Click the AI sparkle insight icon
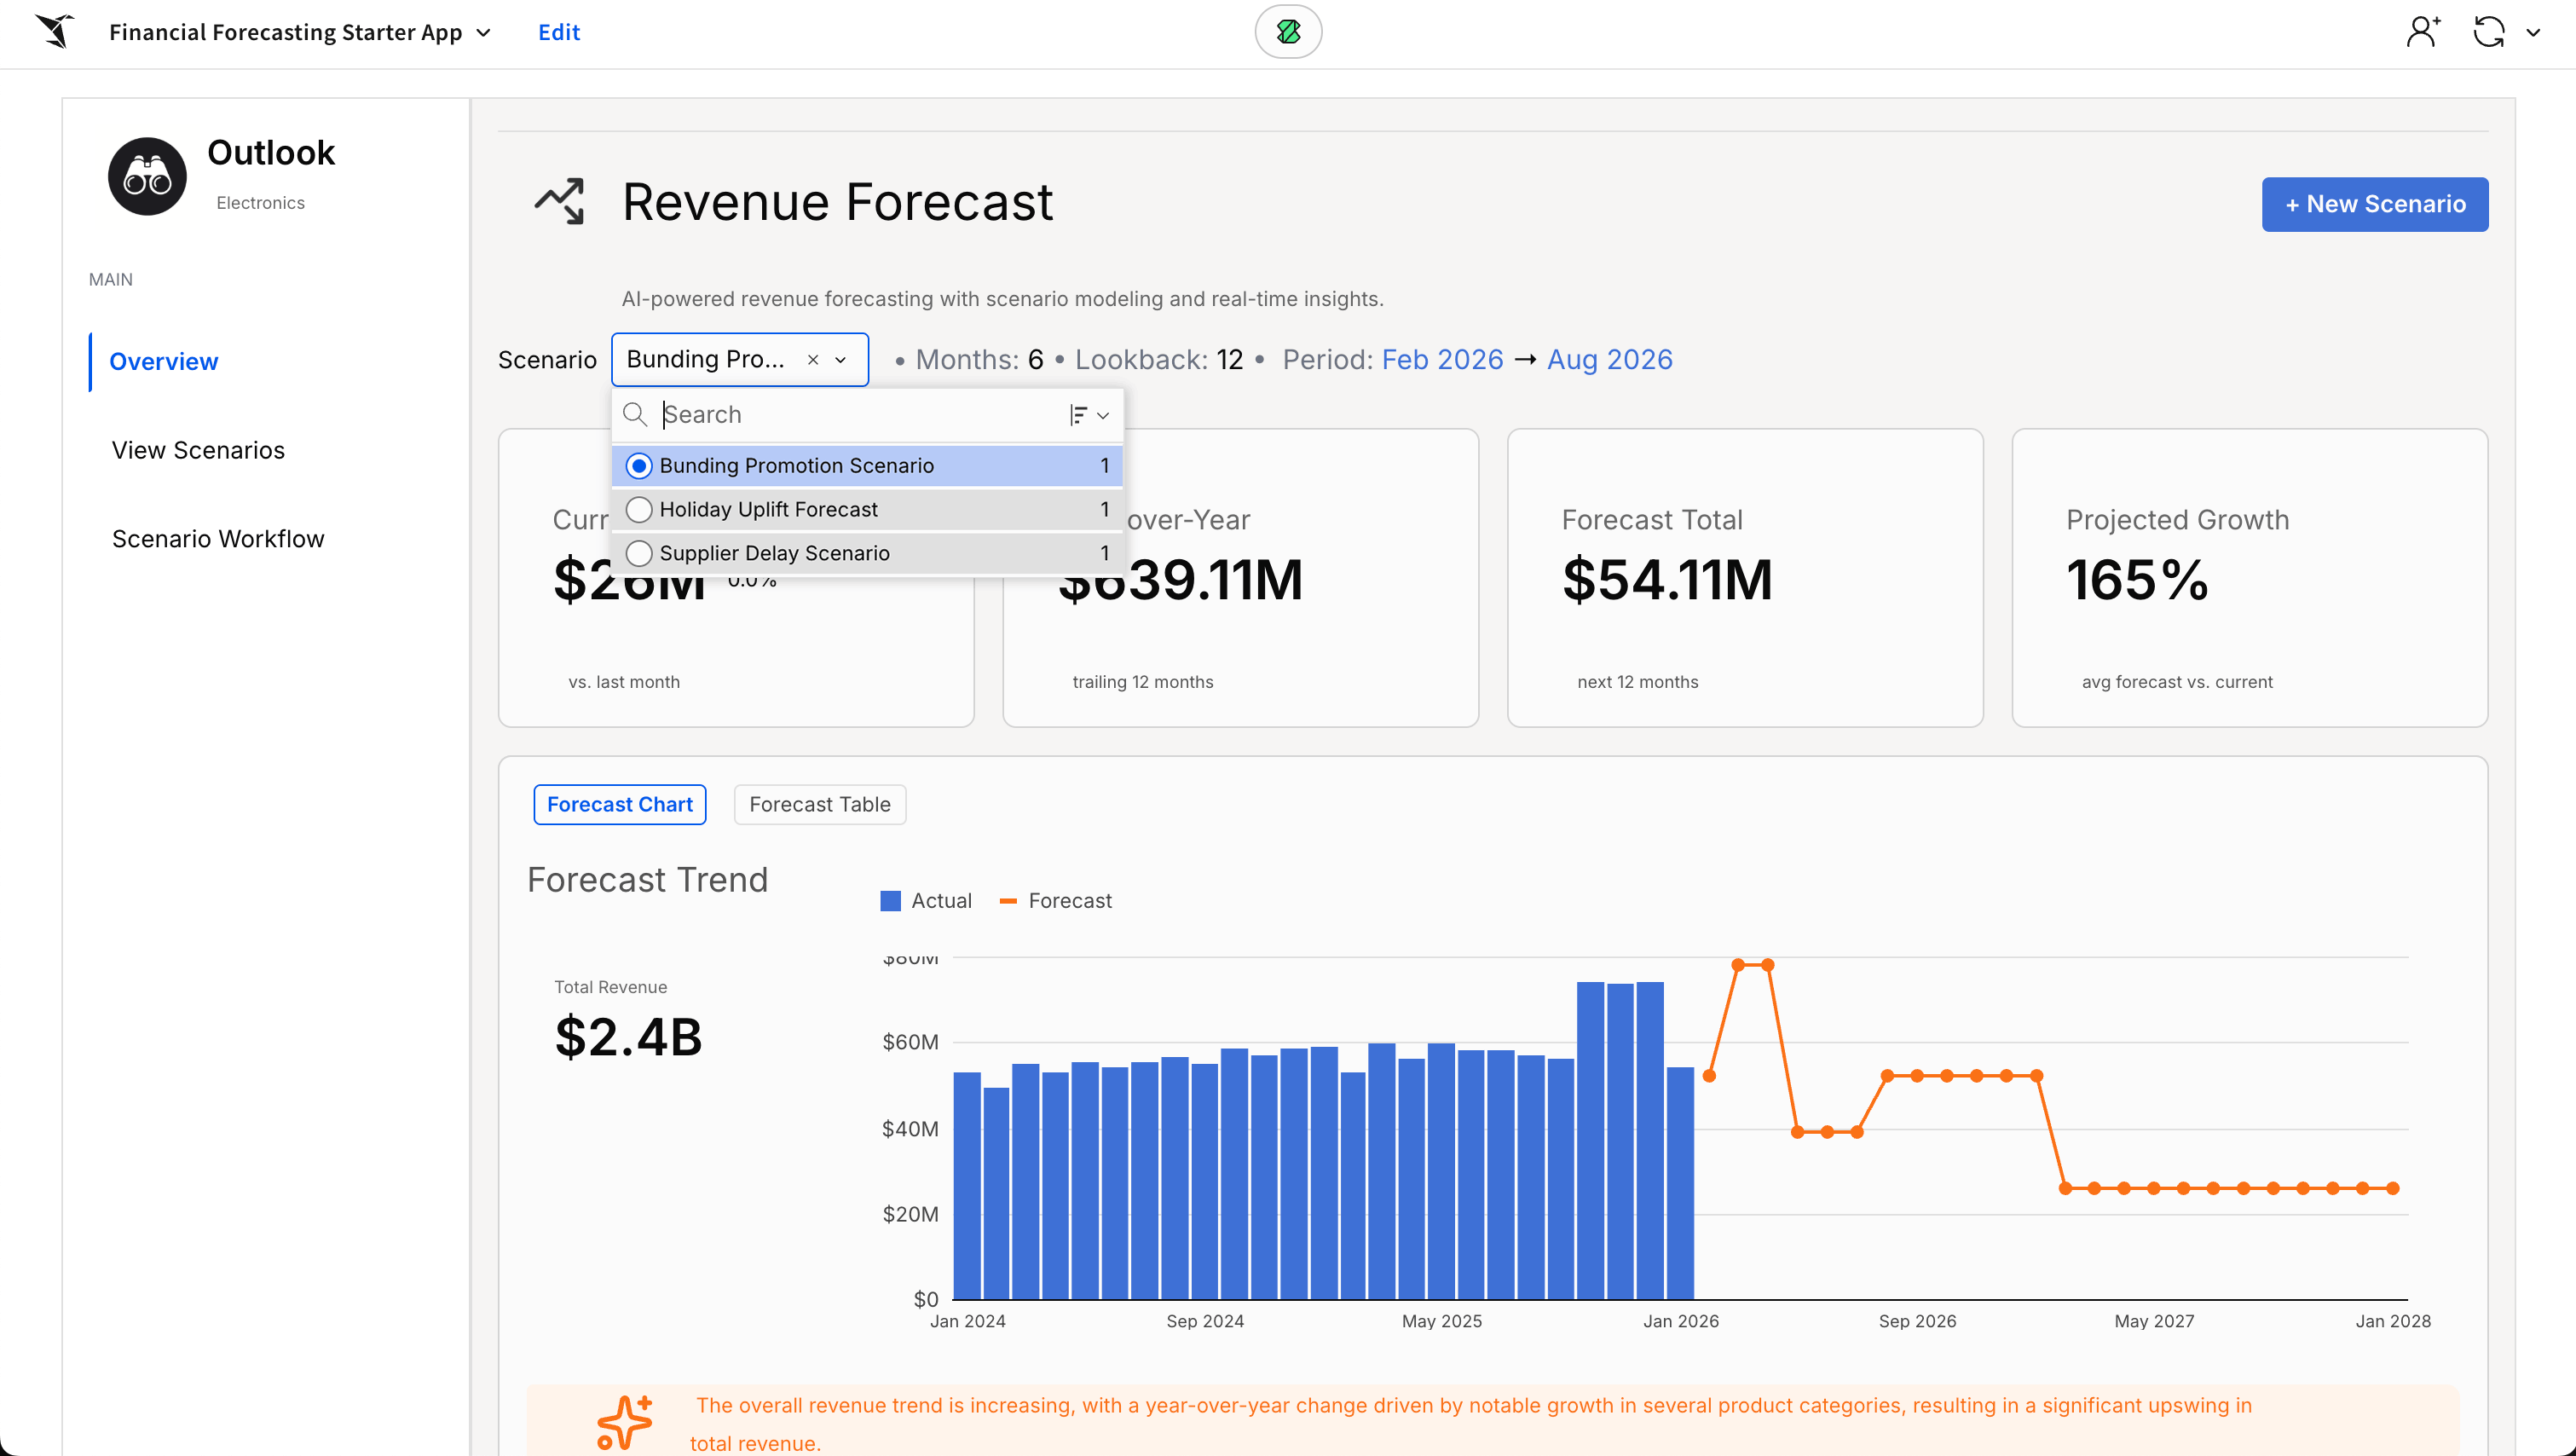 point(624,1421)
